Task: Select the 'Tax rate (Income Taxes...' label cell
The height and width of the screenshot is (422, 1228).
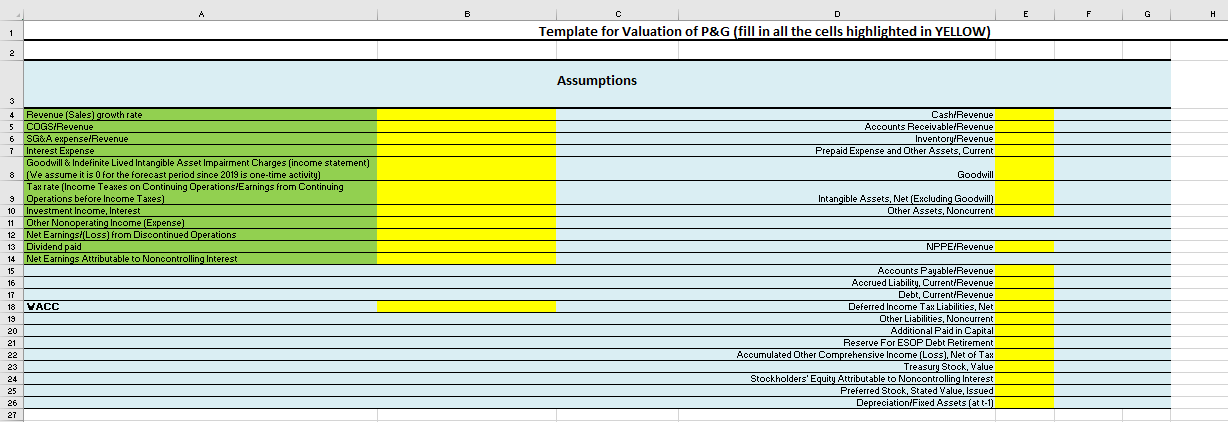Action: click(200, 193)
